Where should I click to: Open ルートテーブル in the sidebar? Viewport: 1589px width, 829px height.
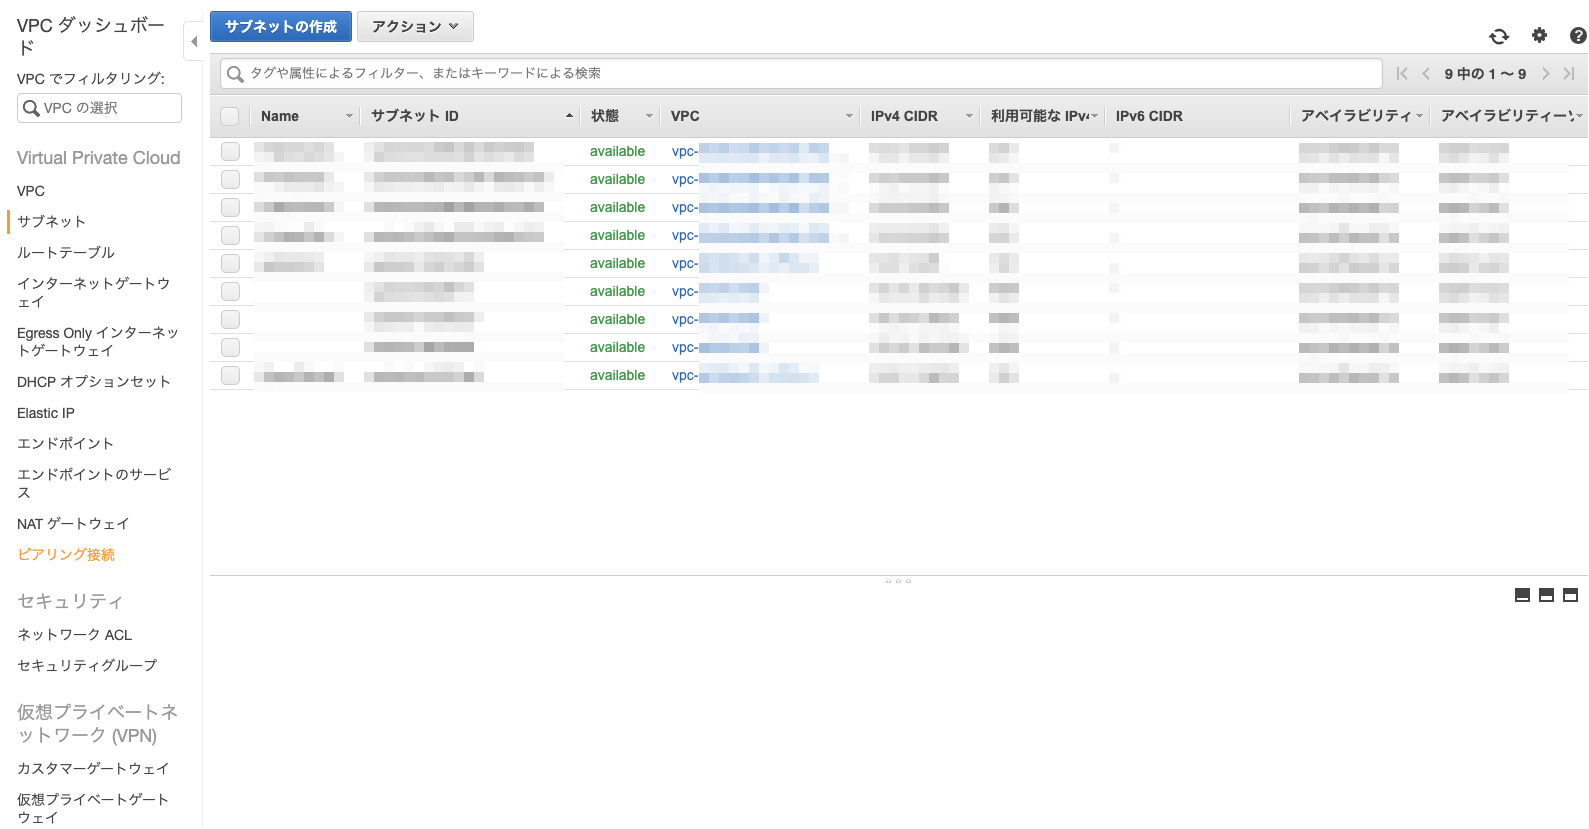pyautogui.click(x=66, y=252)
